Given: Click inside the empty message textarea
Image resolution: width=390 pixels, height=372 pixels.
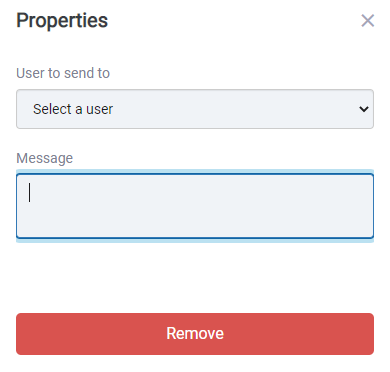Looking at the screenshot, I should tap(195, 206).
